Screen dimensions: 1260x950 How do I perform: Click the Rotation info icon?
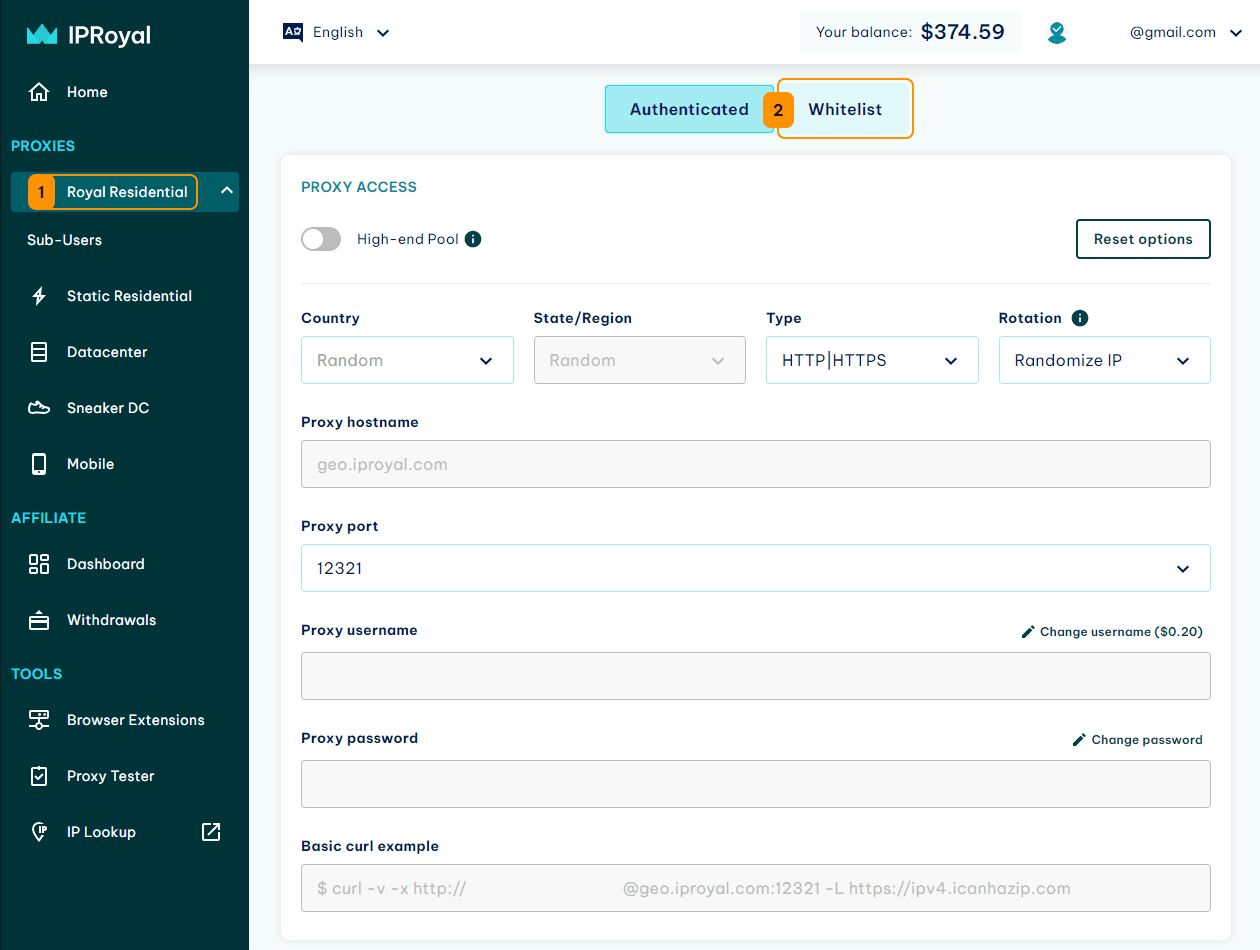click(x=1080, y=318)
